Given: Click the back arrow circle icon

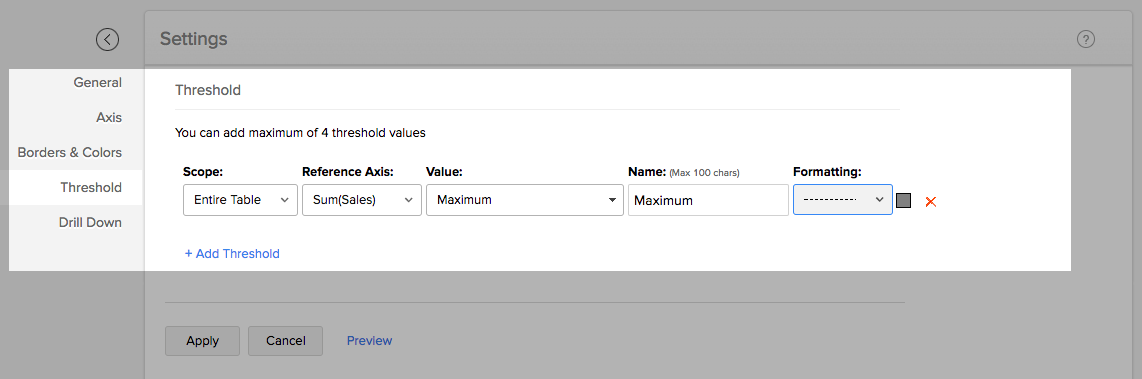Looking at the screenshot, I should pos(108,39).
